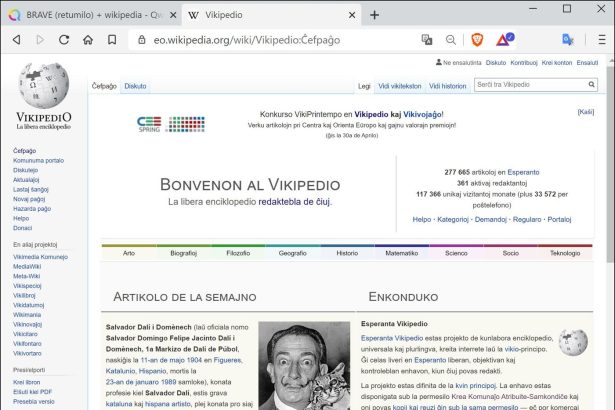Hide the banner via the Kaŝi link
Screen dimensions: 615x410
pos(586,112)
